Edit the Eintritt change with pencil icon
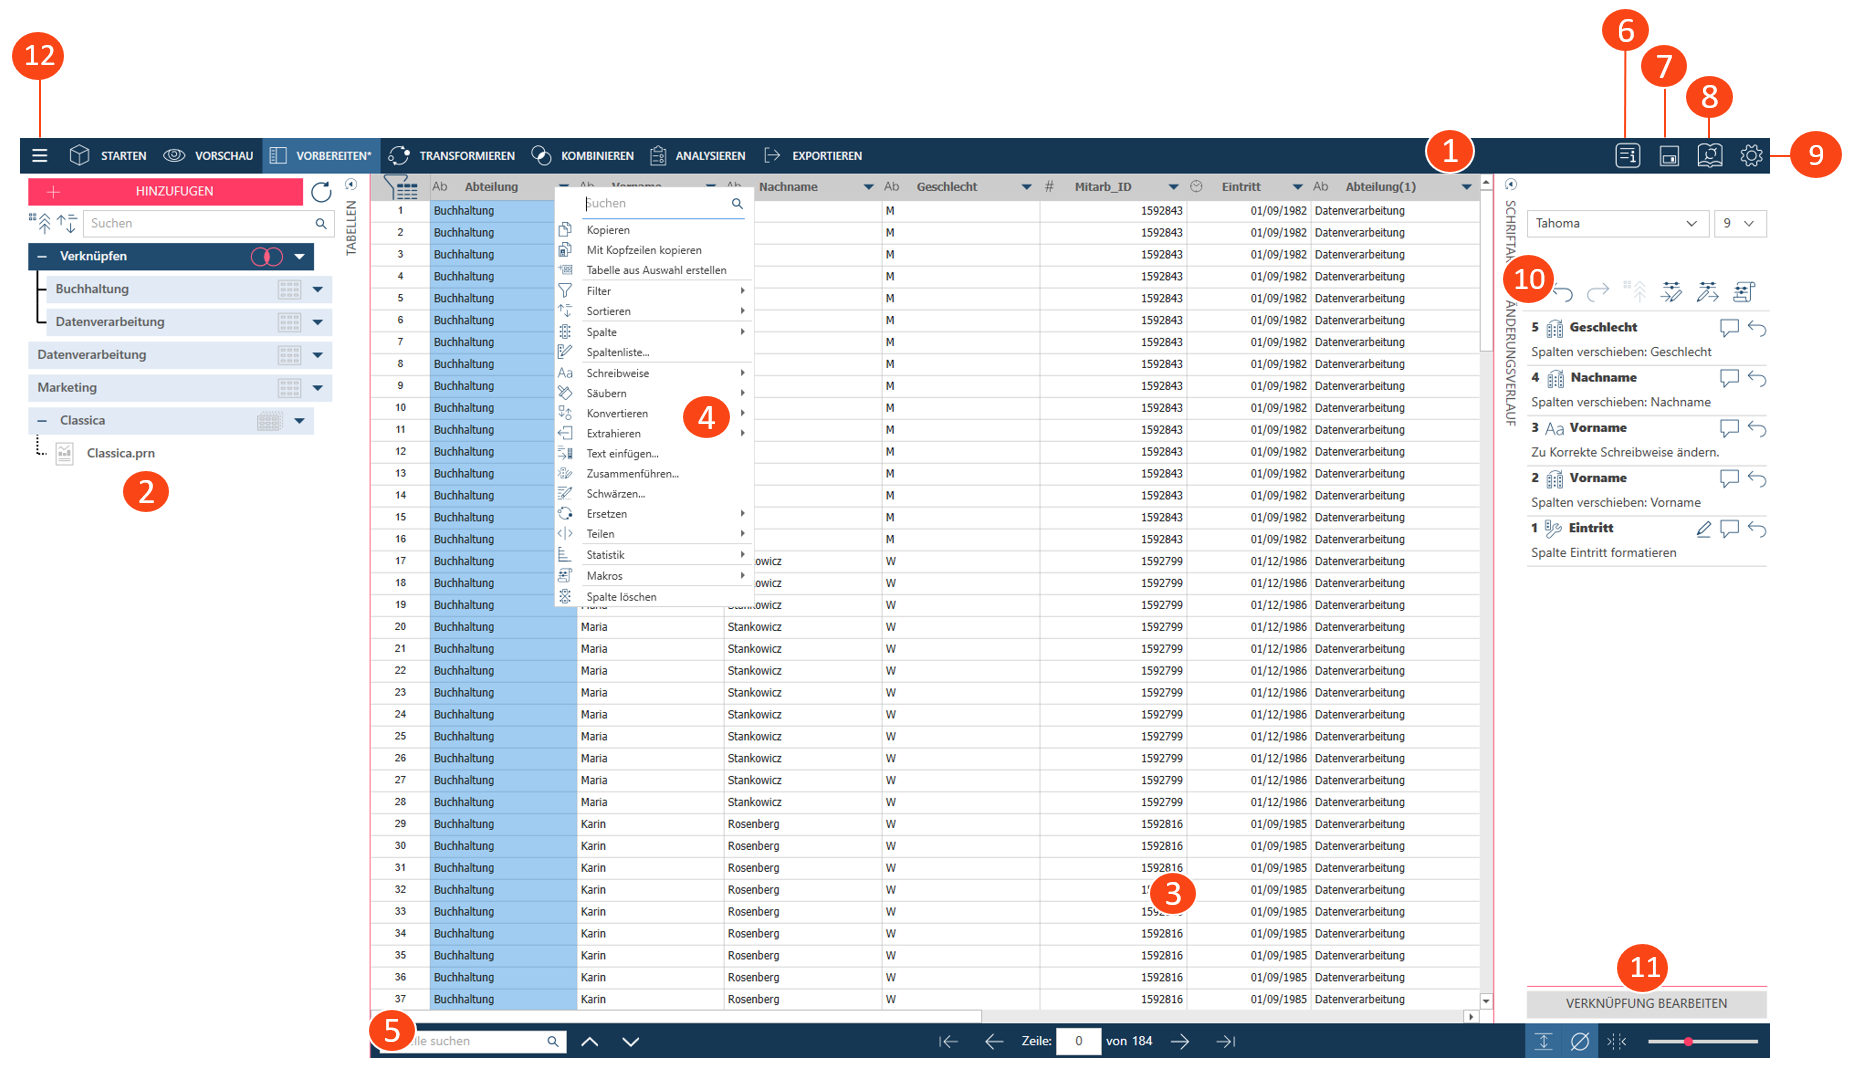The image size is (1849, 1068). (1703, 529)
